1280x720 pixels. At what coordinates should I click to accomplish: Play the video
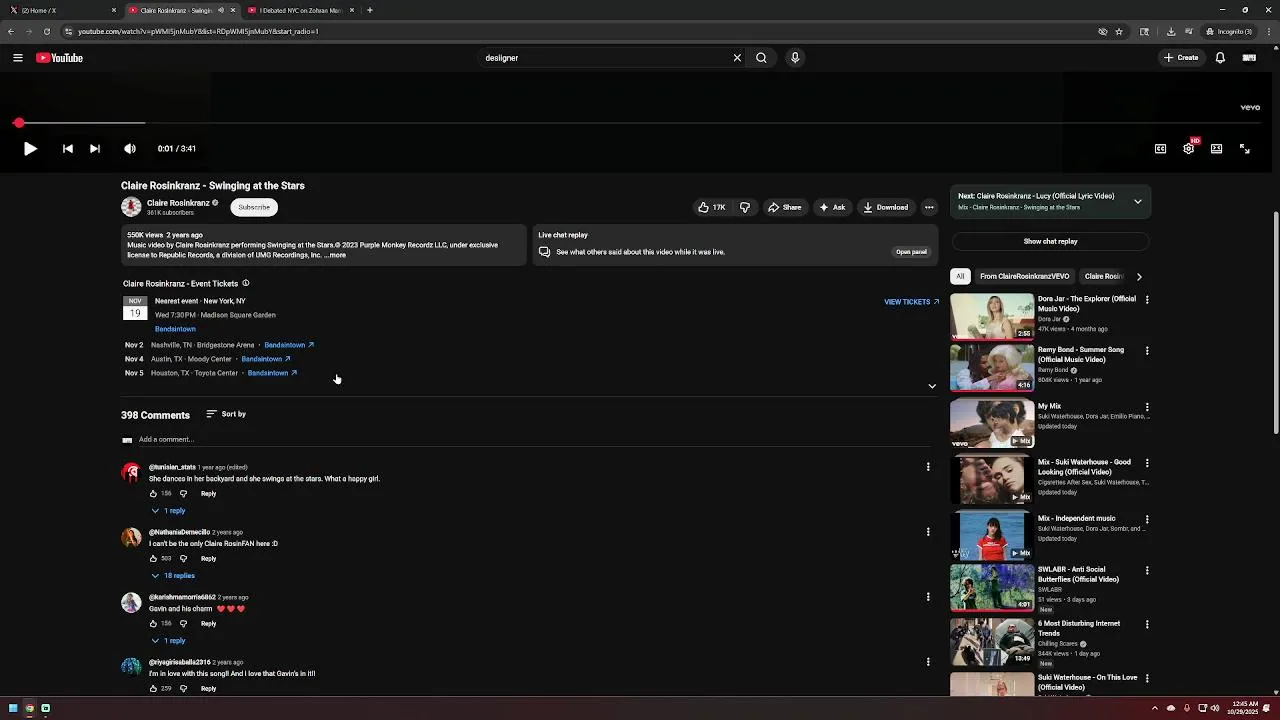tap(30, 149)
